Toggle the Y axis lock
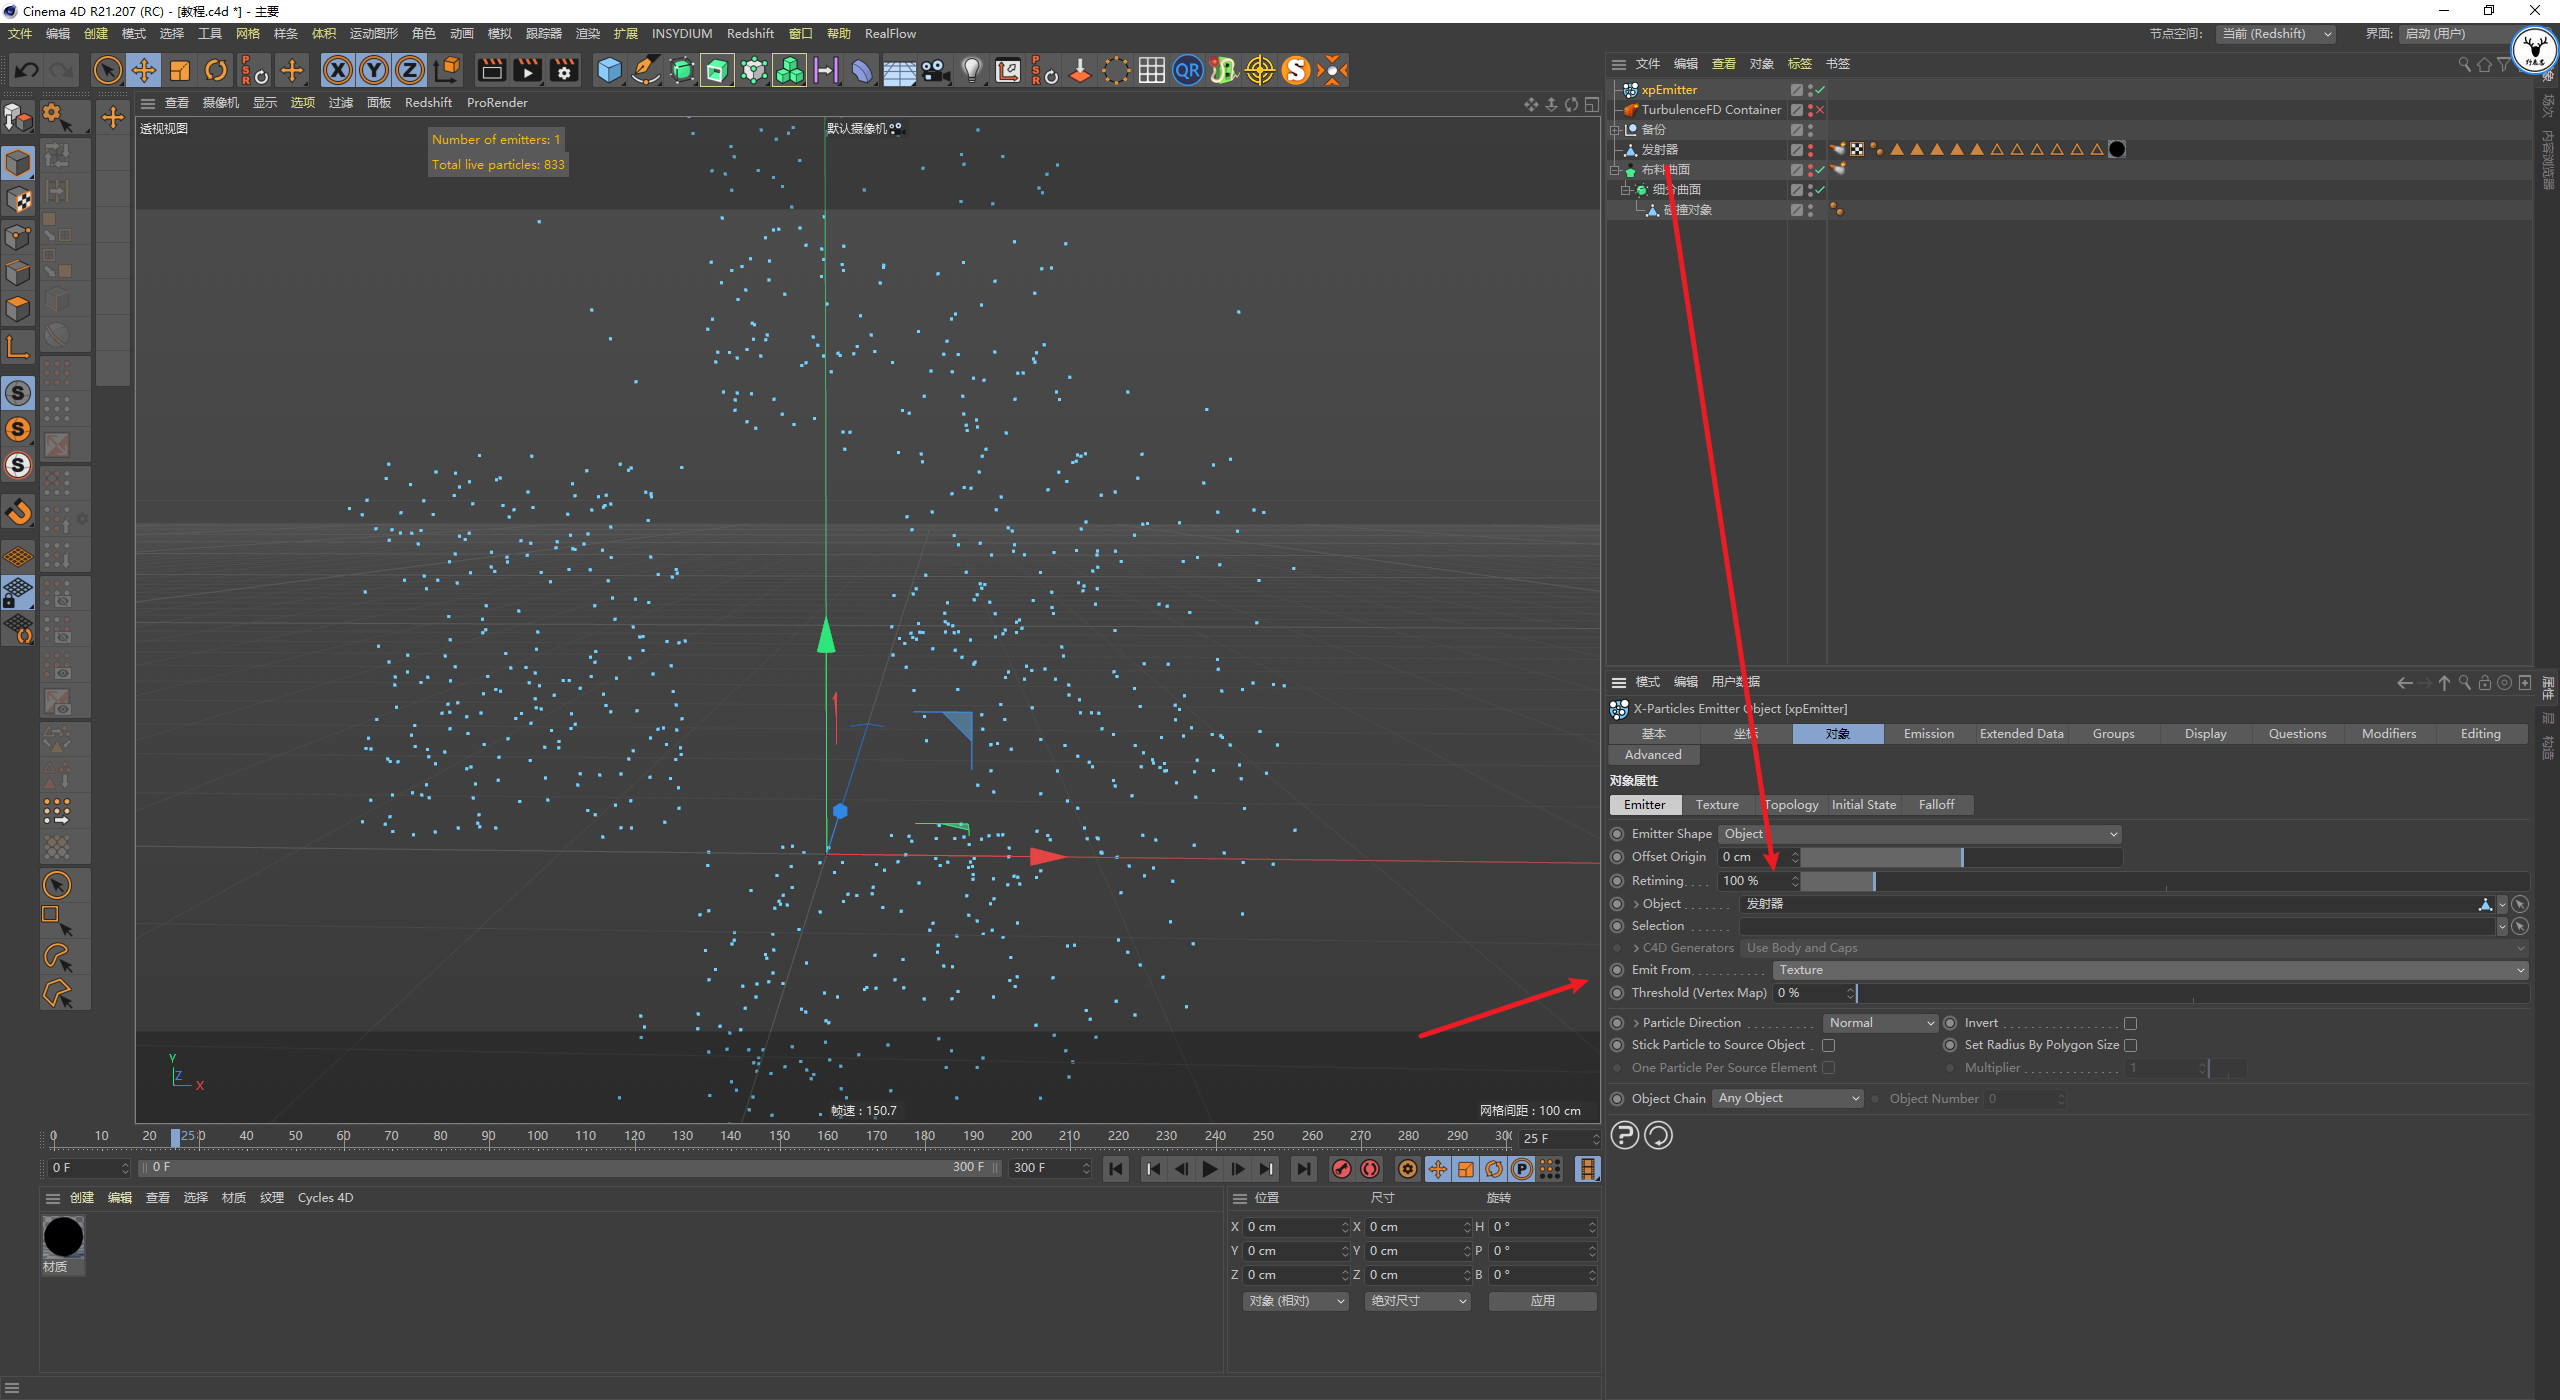 (x=374, y=70)
